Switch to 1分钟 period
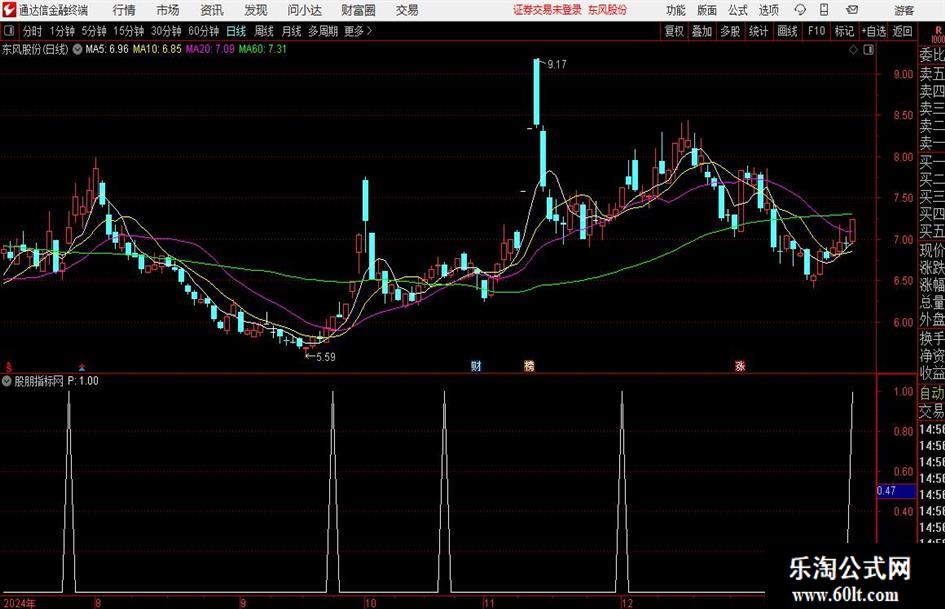 pyautogui.click(x=62, y=31)
